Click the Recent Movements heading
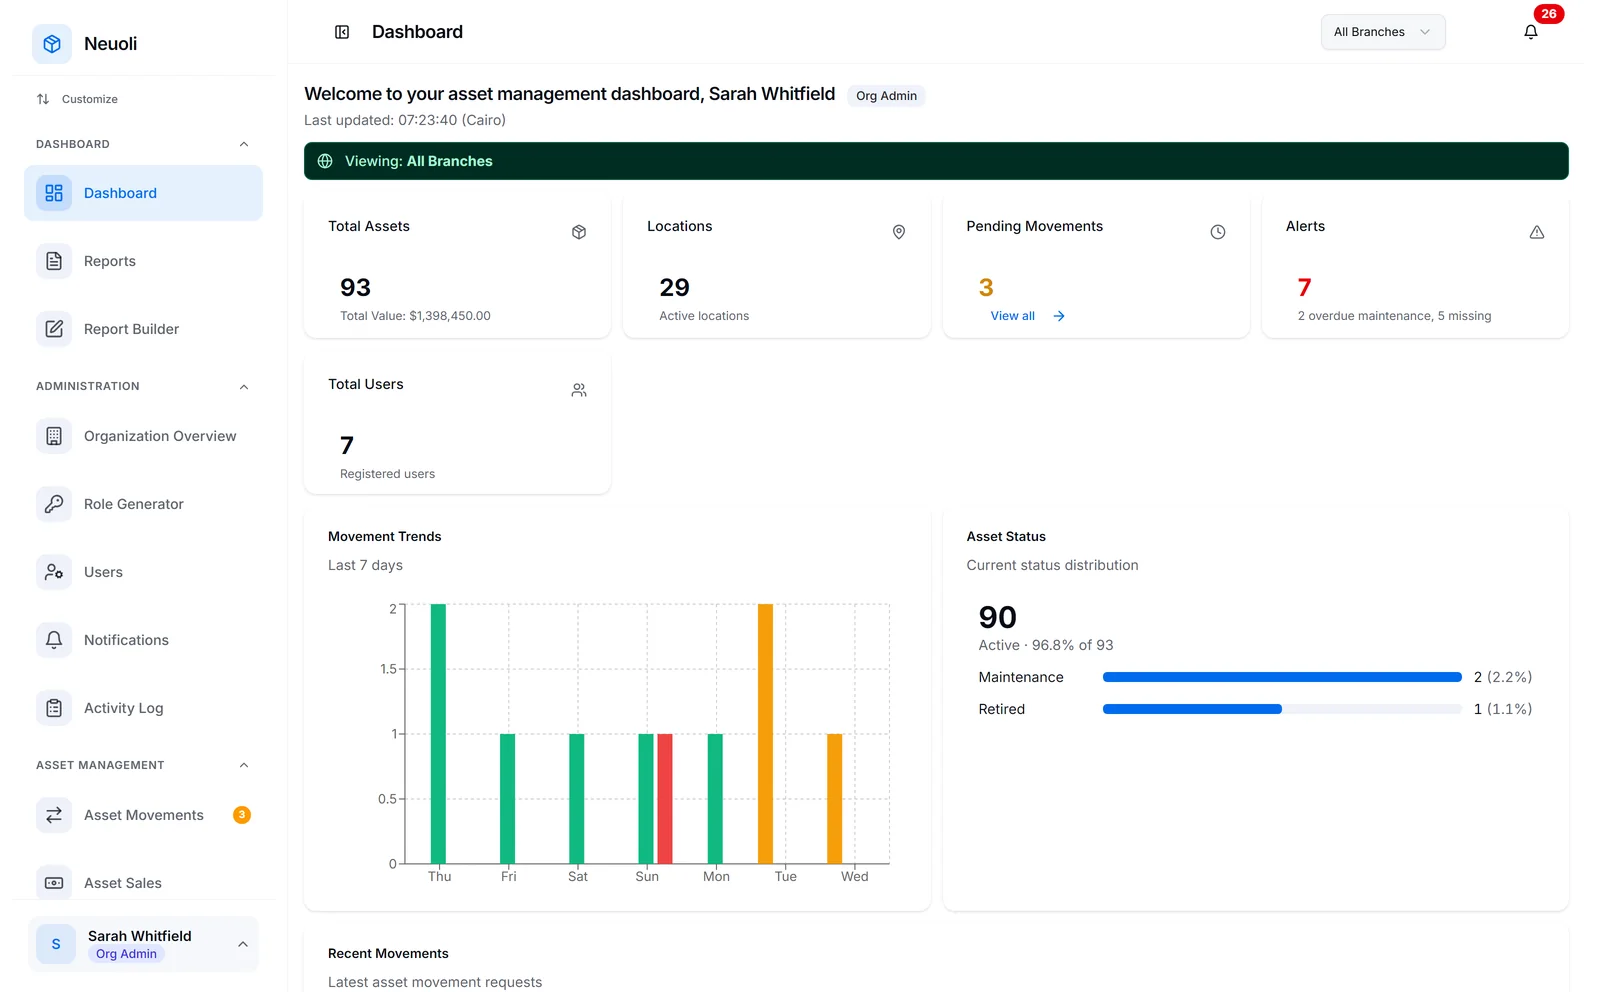Image resolution: width=1600 pixels, height=992 pixels. click(388, 953)
